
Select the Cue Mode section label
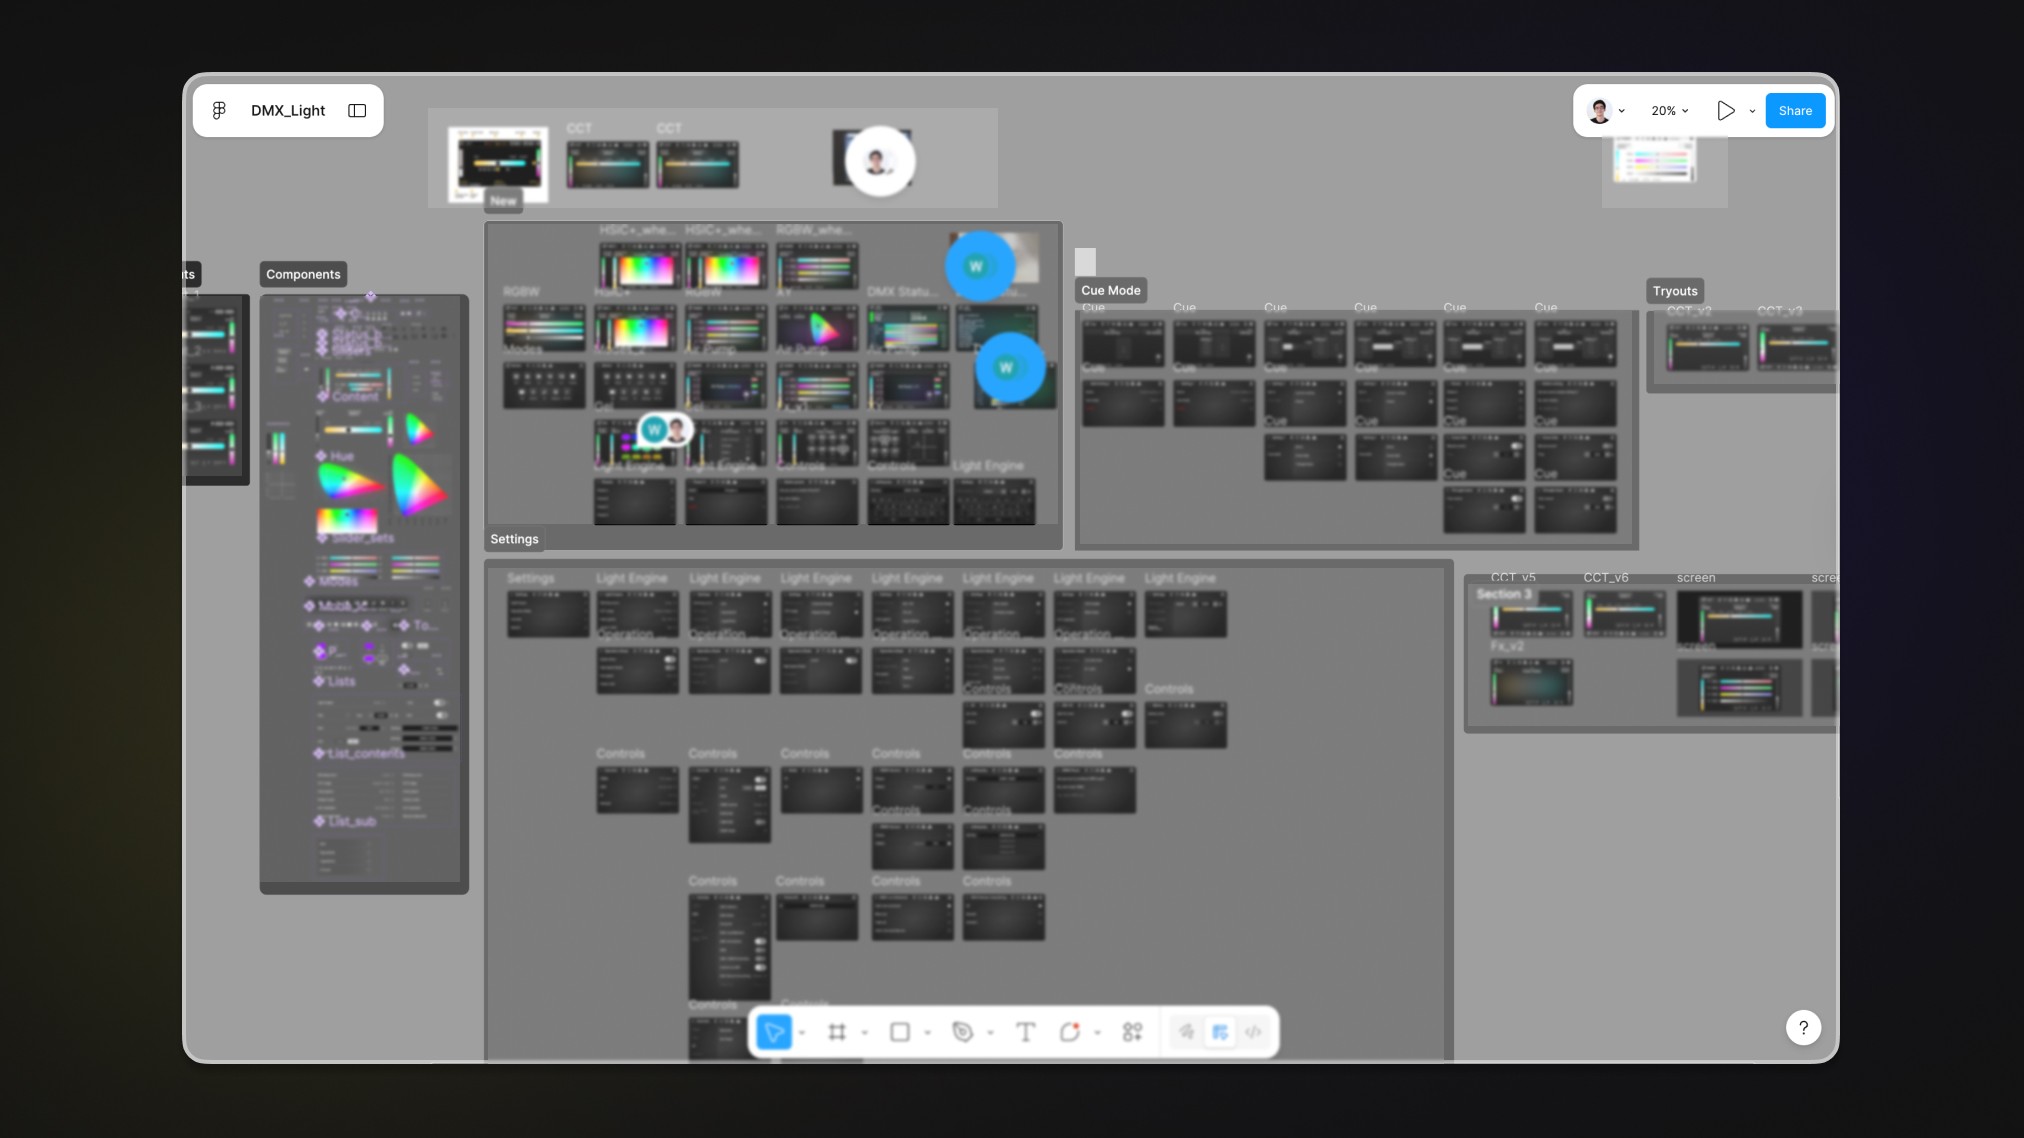coord(1110,290)
